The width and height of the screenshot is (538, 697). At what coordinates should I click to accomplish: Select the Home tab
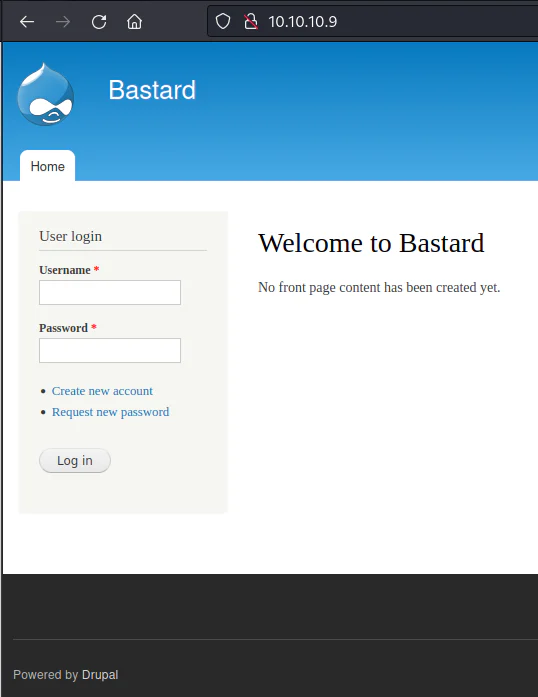[48, 166]
